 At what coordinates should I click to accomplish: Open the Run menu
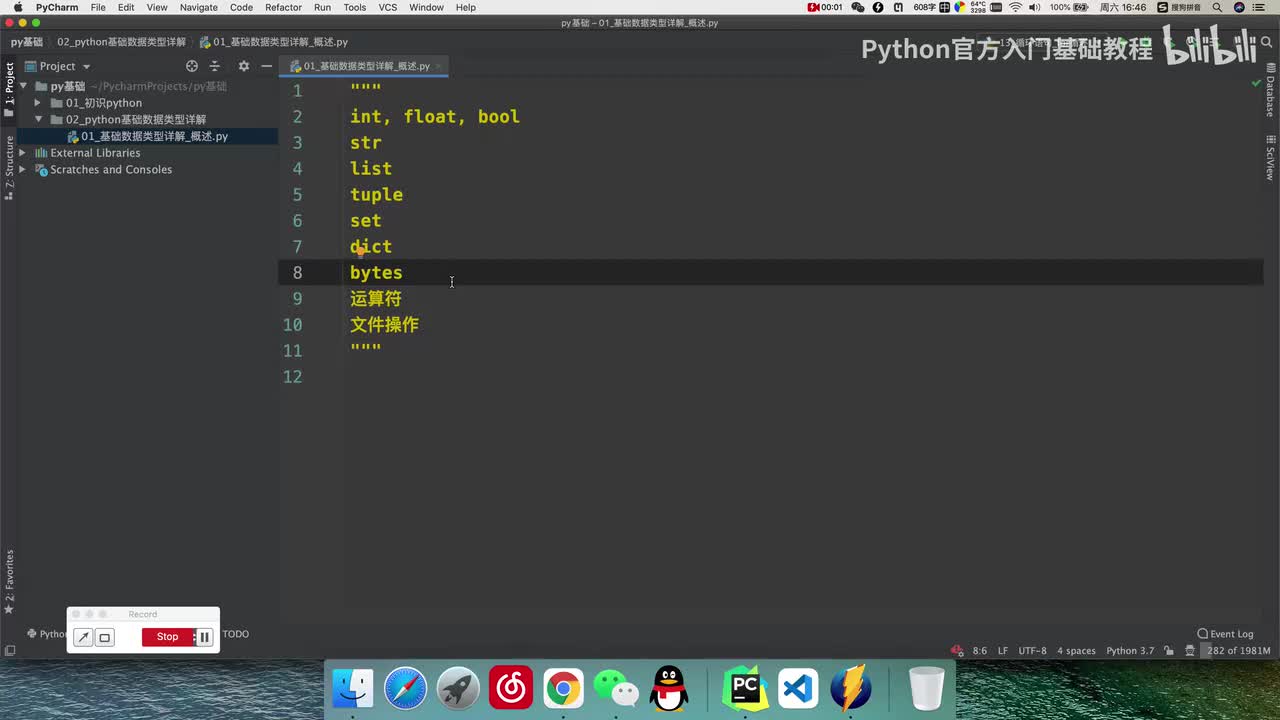tap(322, 7)
